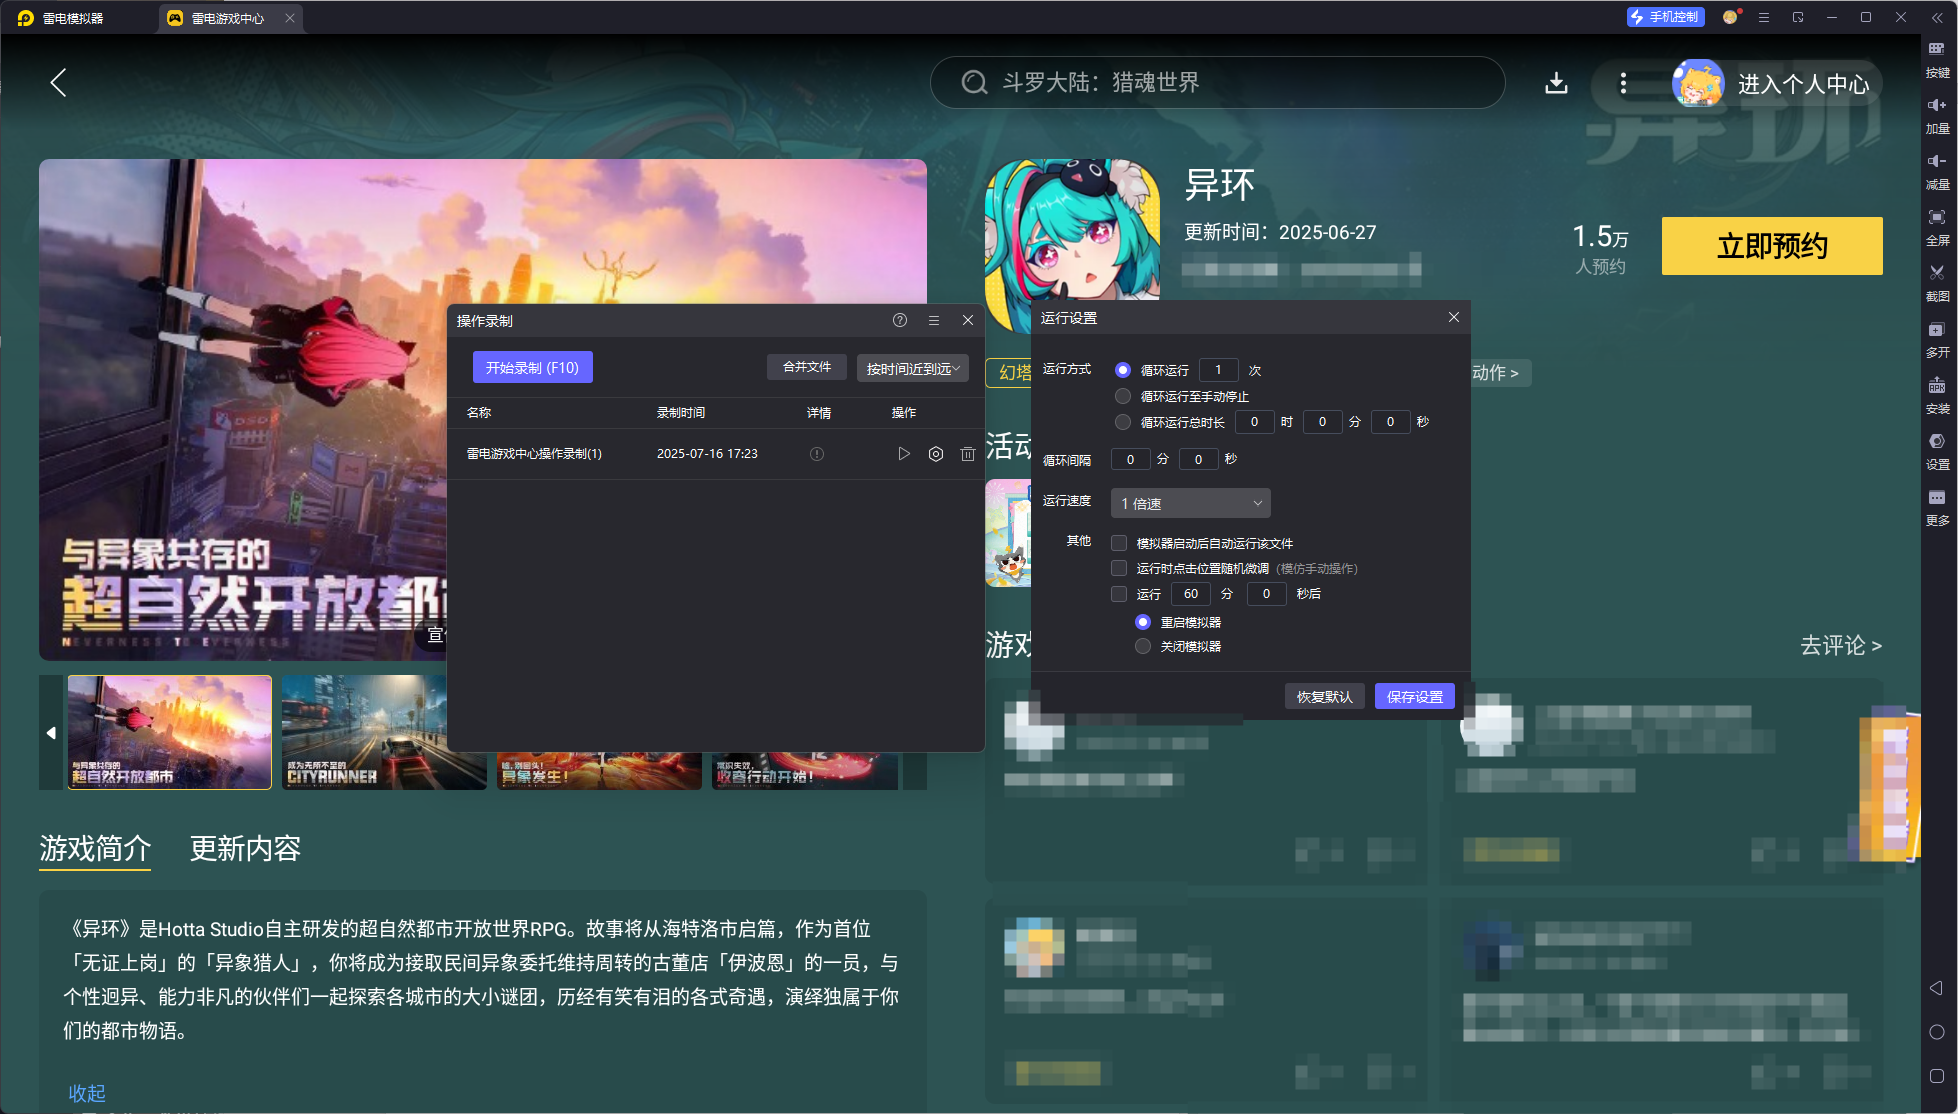This screenshot has height=1114, width=1958.
Task: Click 保存设置 button
Action: click(x=1415, y=697)
